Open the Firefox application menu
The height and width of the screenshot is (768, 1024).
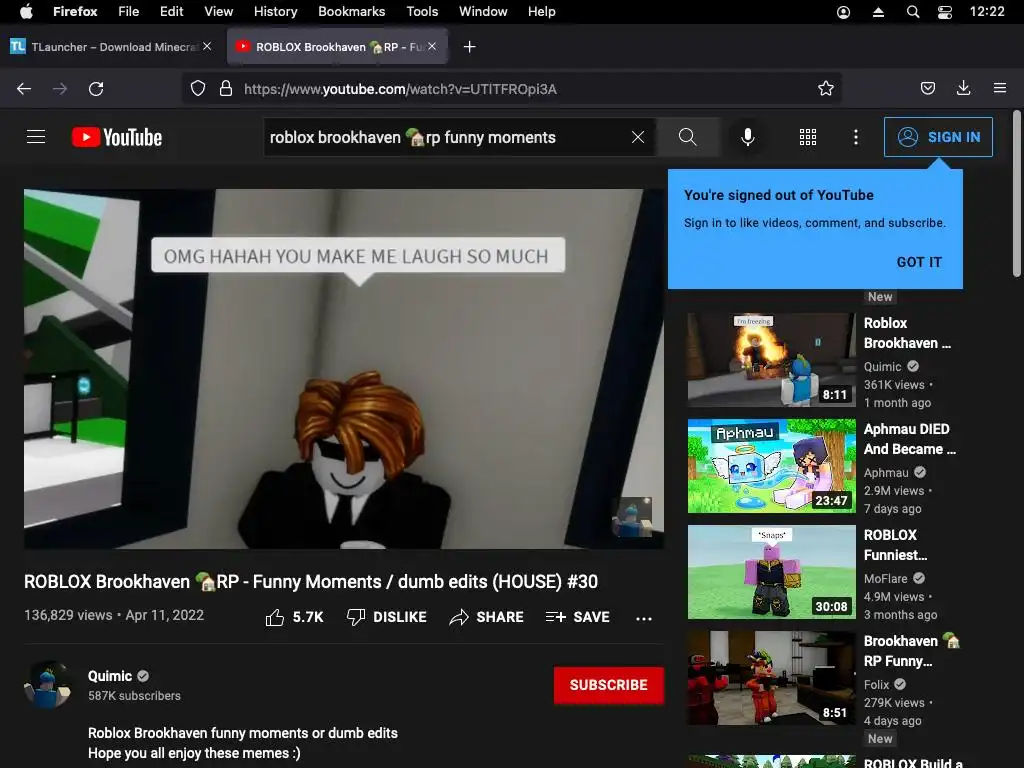click(x=75, y=11)
